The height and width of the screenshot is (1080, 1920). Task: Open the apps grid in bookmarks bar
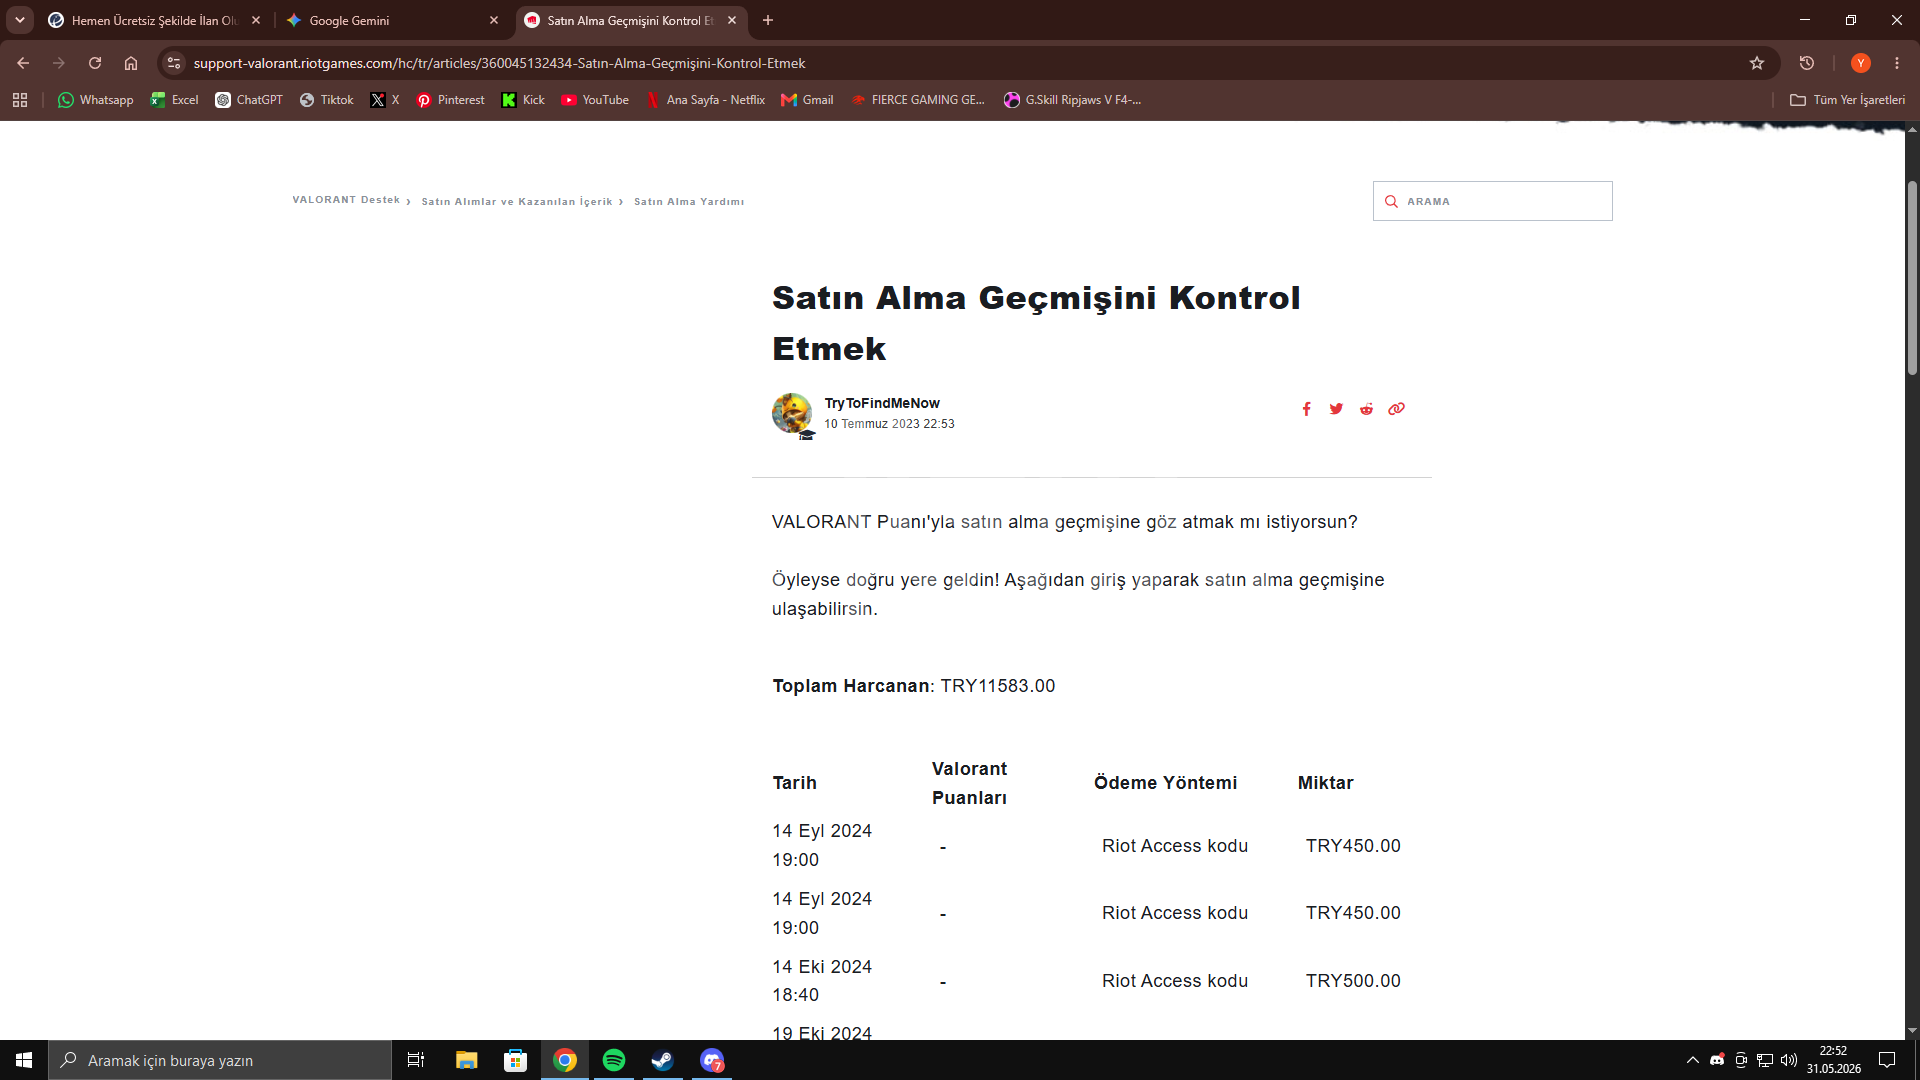pos(20,100)
